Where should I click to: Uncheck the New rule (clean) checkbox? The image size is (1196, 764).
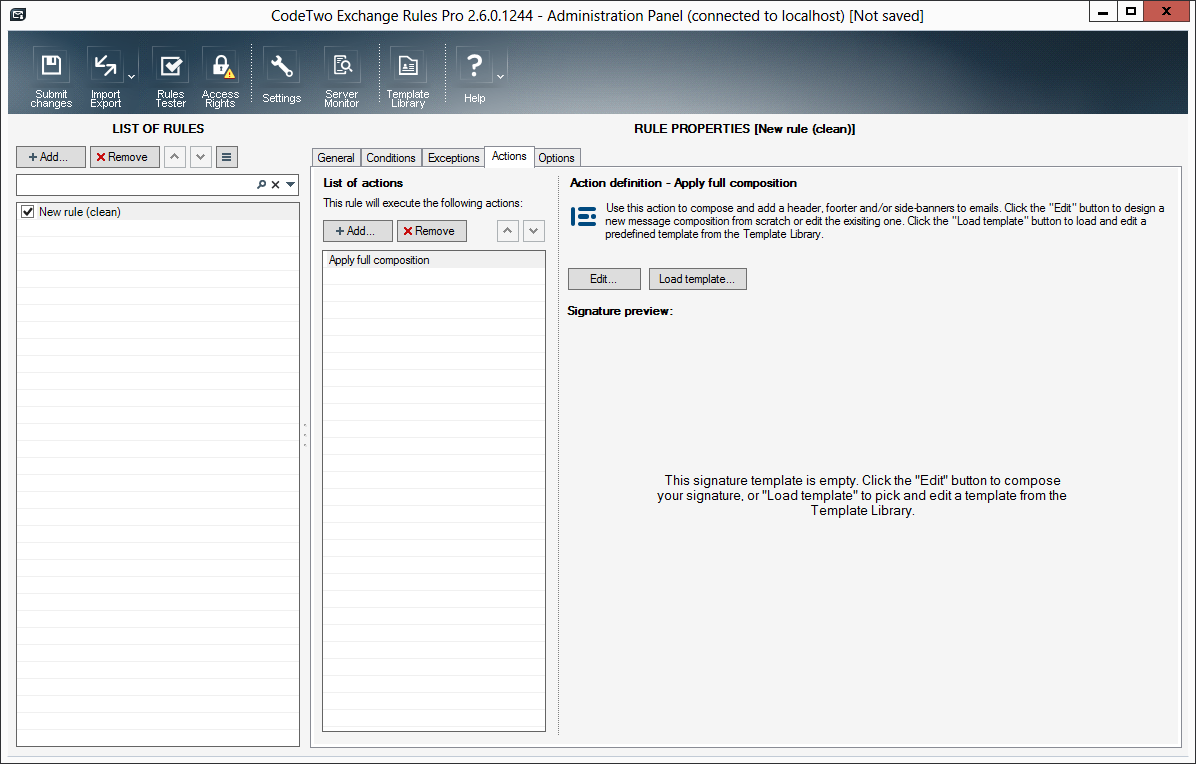click(x=28, y=212)
